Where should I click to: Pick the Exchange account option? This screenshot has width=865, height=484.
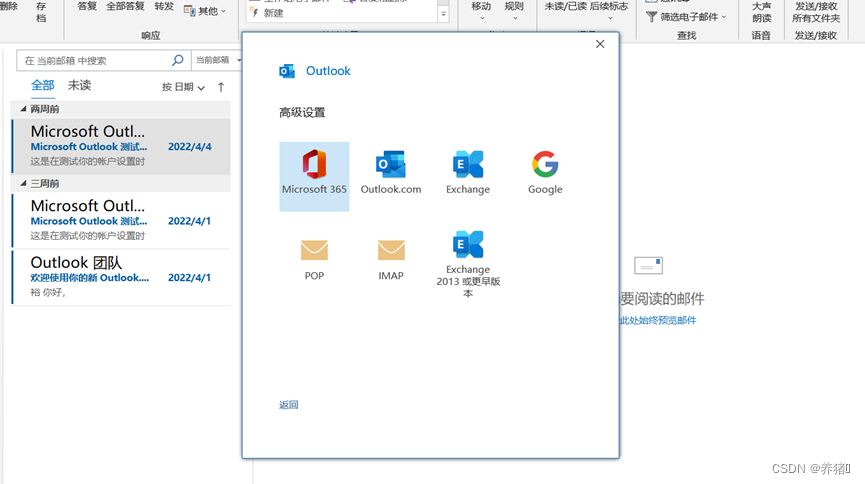click(468, 173)
